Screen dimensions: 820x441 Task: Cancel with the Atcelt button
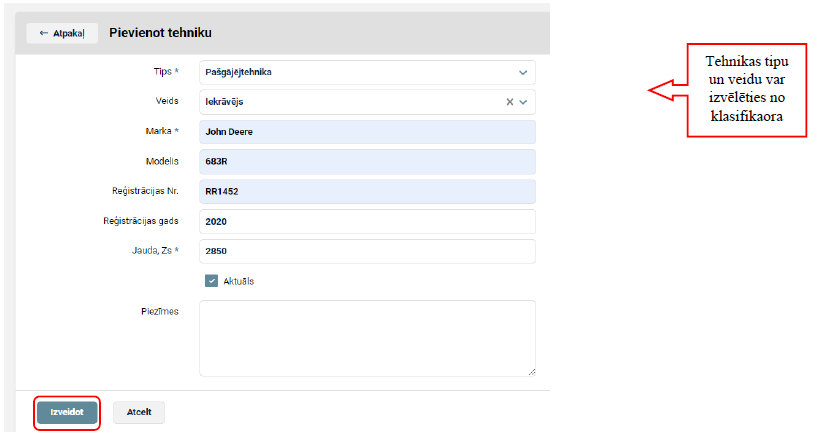(138, 412)
